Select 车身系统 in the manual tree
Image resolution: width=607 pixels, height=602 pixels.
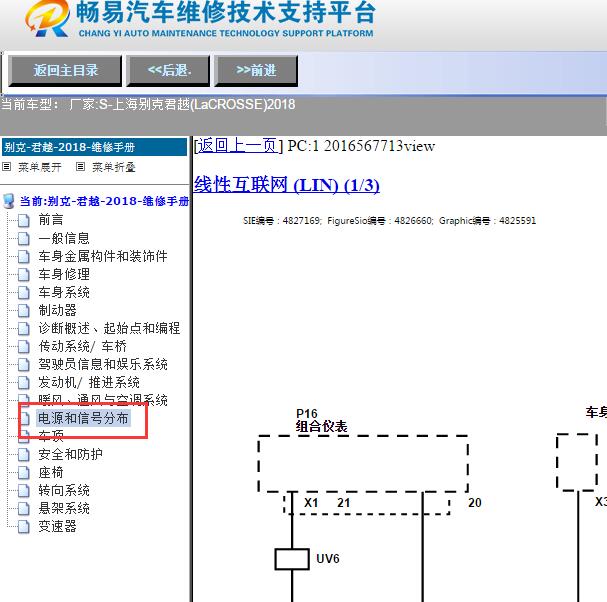[64, 292]
